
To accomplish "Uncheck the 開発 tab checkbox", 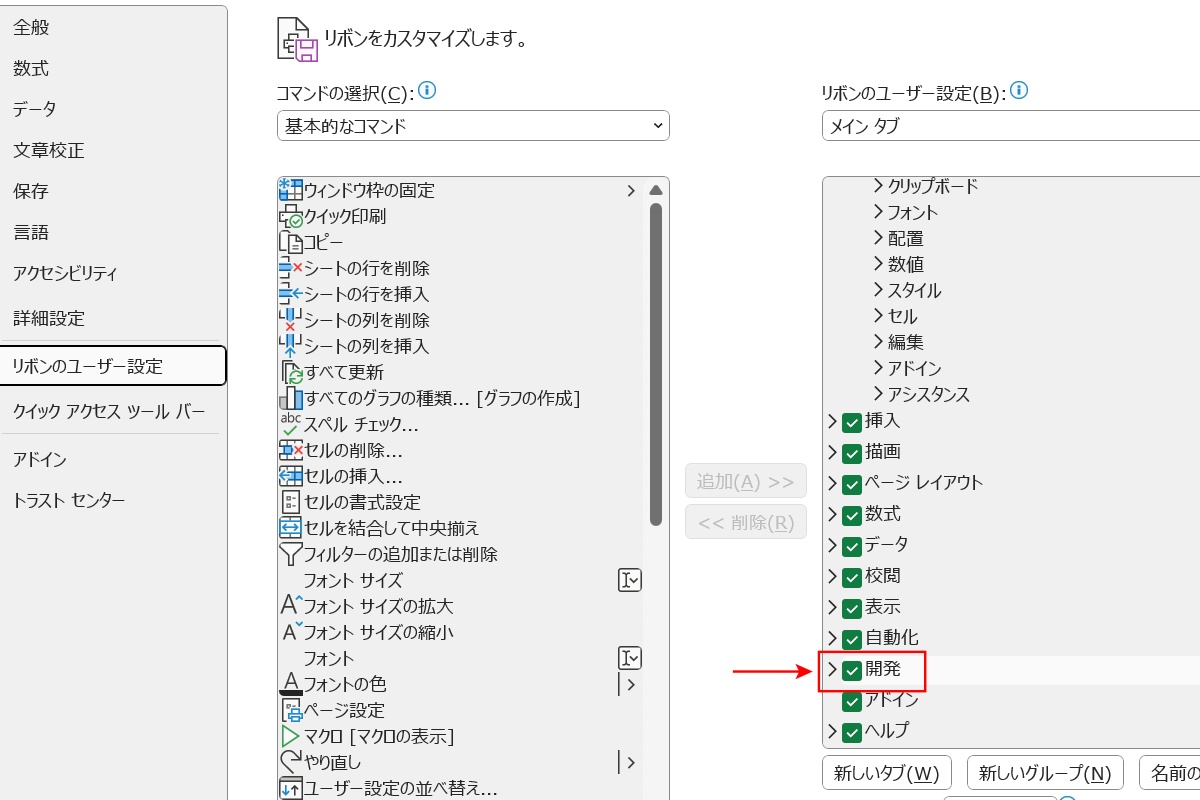I will 852,671.
